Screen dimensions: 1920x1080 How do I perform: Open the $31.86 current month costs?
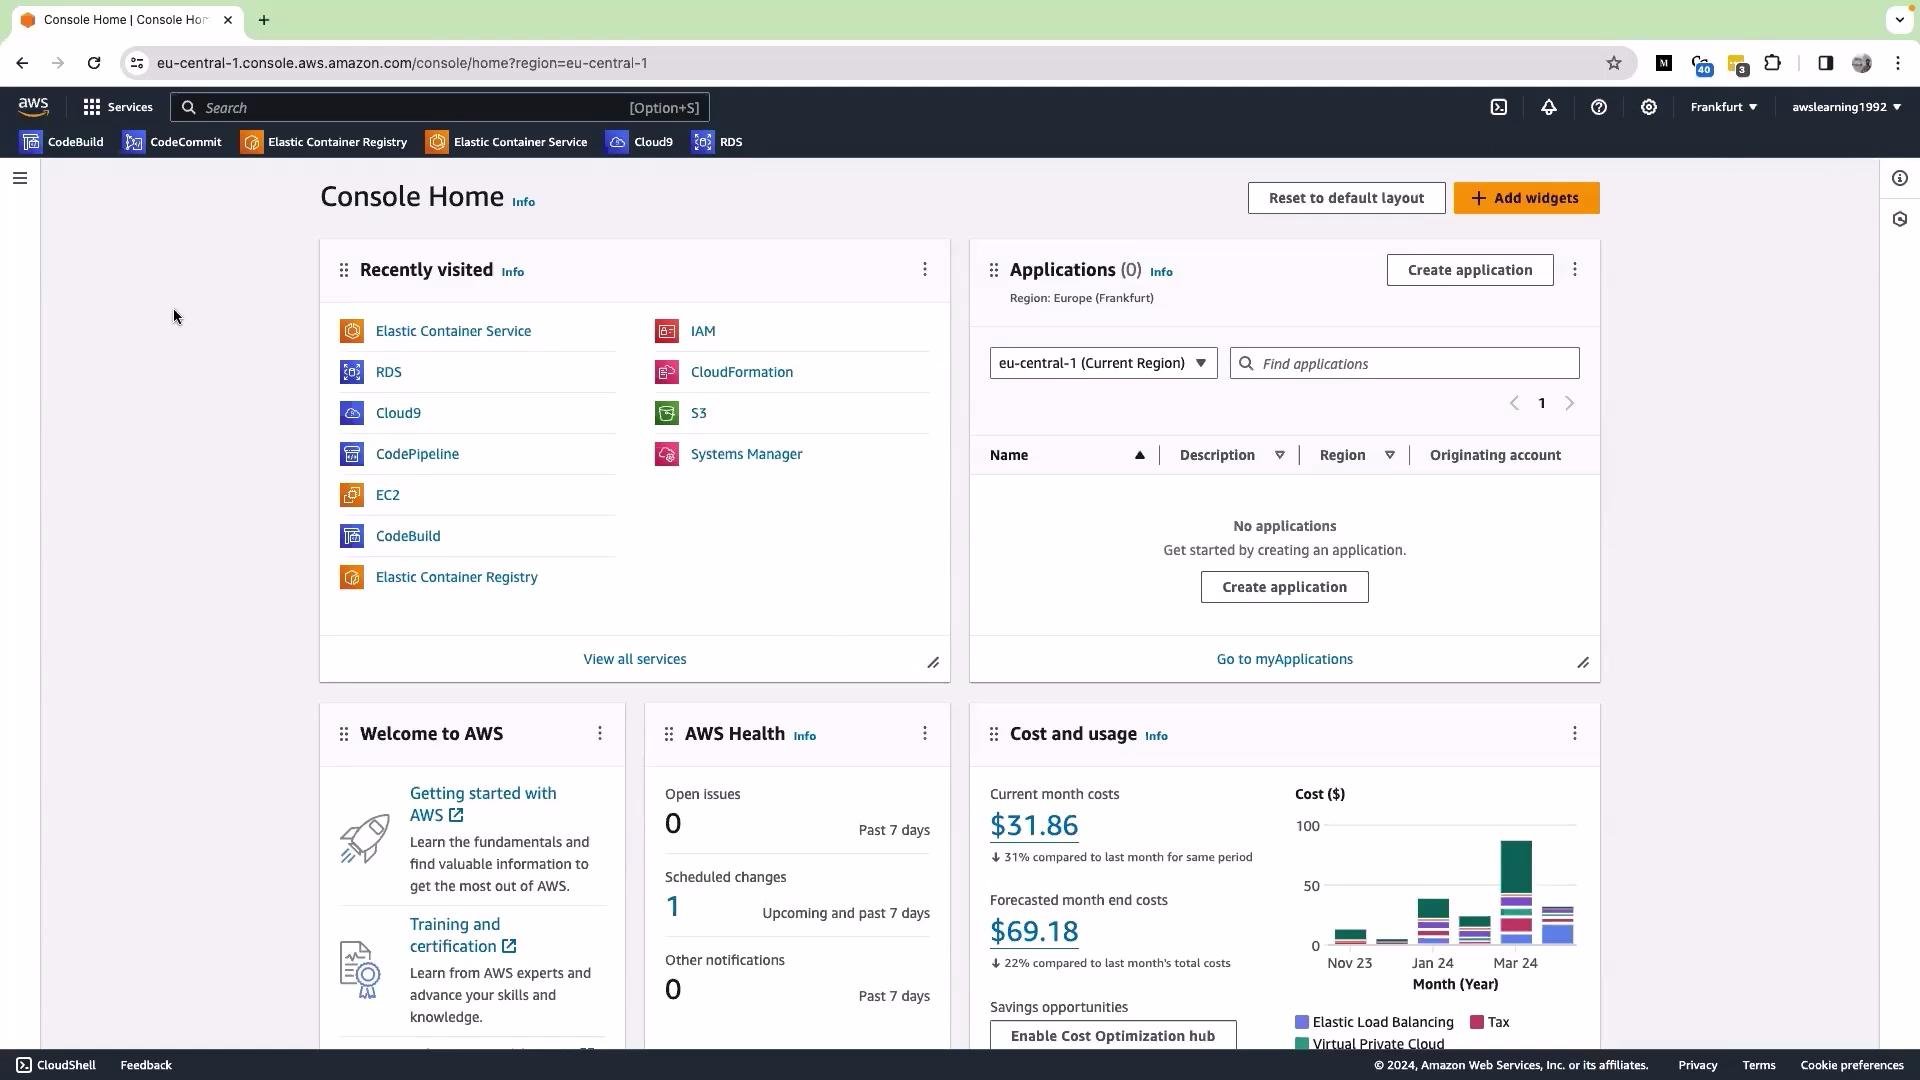[1033, 825]
